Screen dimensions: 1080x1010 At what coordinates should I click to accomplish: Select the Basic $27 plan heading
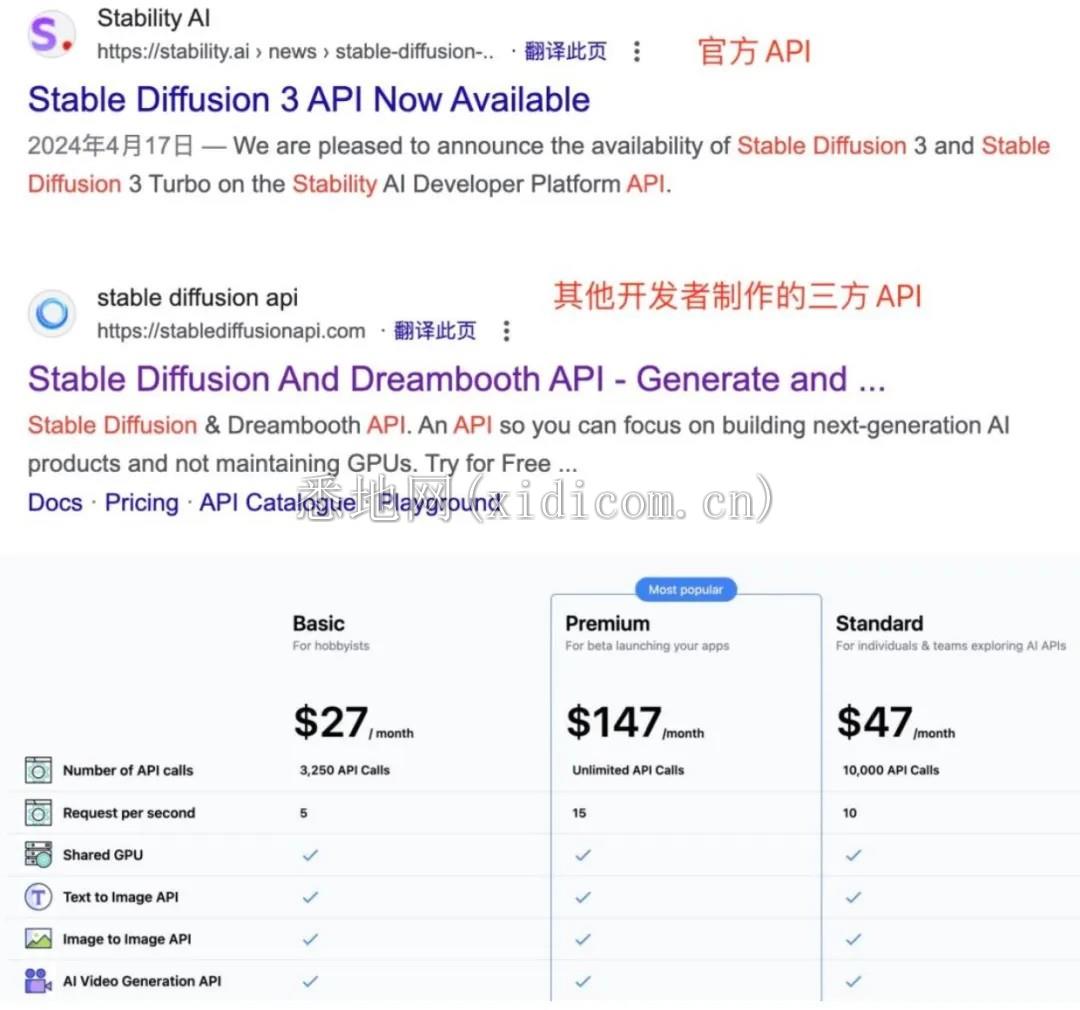tap(318, 624)
